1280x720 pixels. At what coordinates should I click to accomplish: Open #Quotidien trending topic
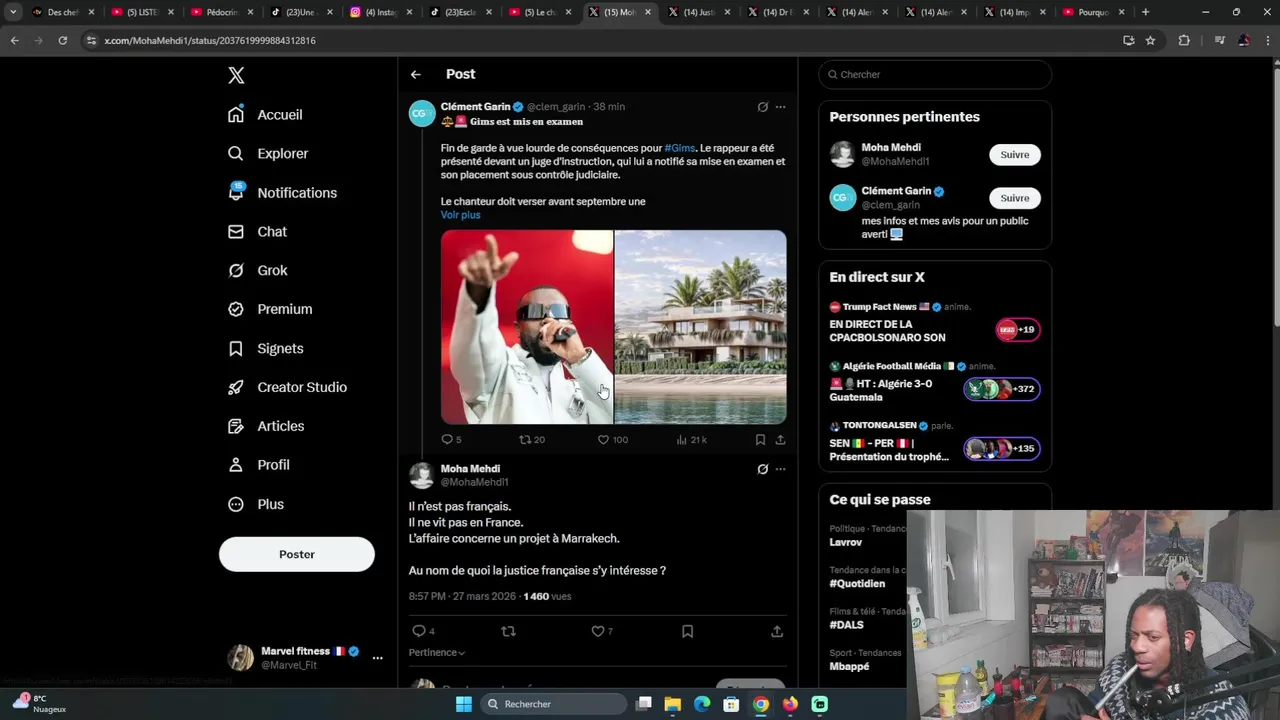[x=857, y=583]
